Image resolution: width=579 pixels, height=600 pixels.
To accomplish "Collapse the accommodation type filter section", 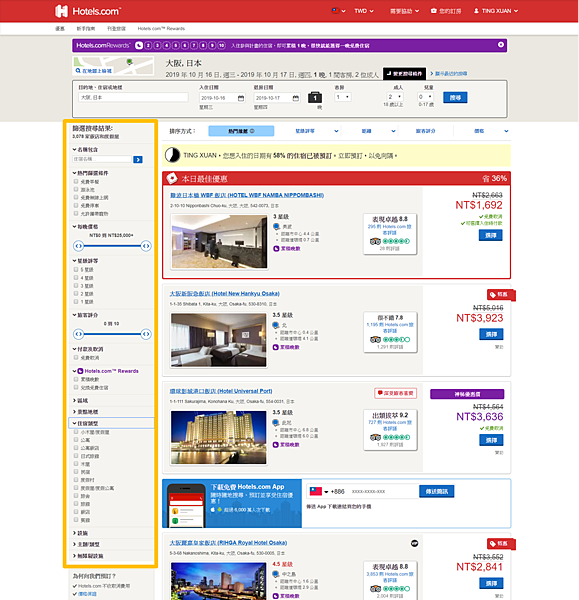I will click(85, 423).
